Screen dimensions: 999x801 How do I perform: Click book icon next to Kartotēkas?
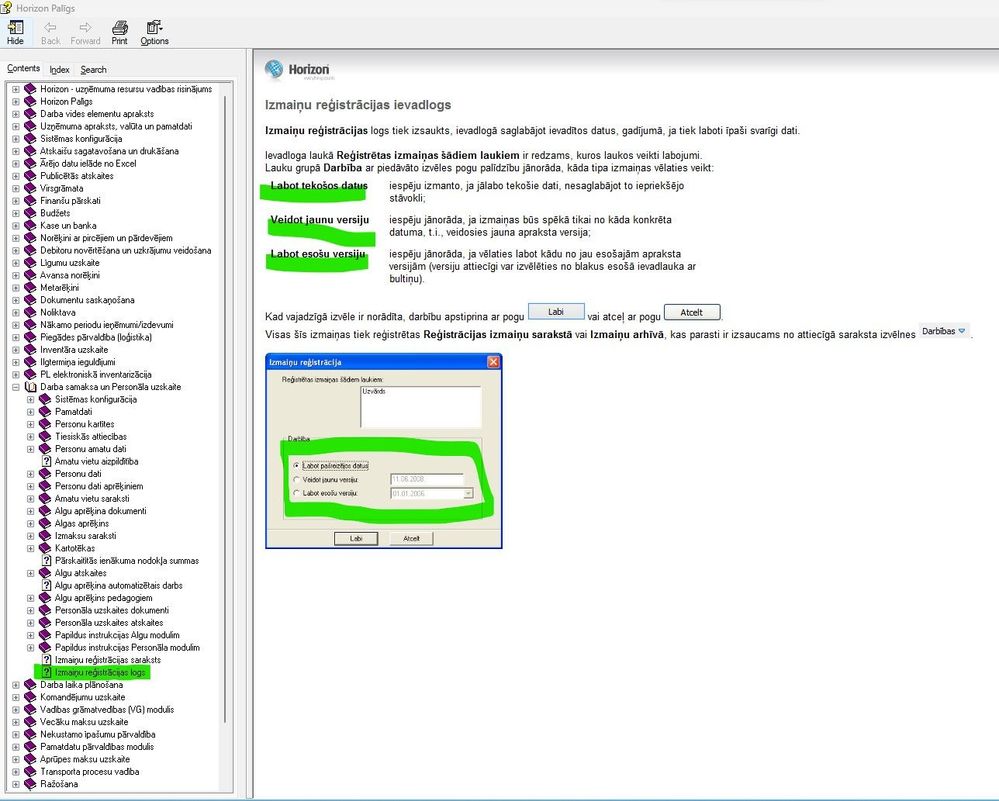[45, 548]
